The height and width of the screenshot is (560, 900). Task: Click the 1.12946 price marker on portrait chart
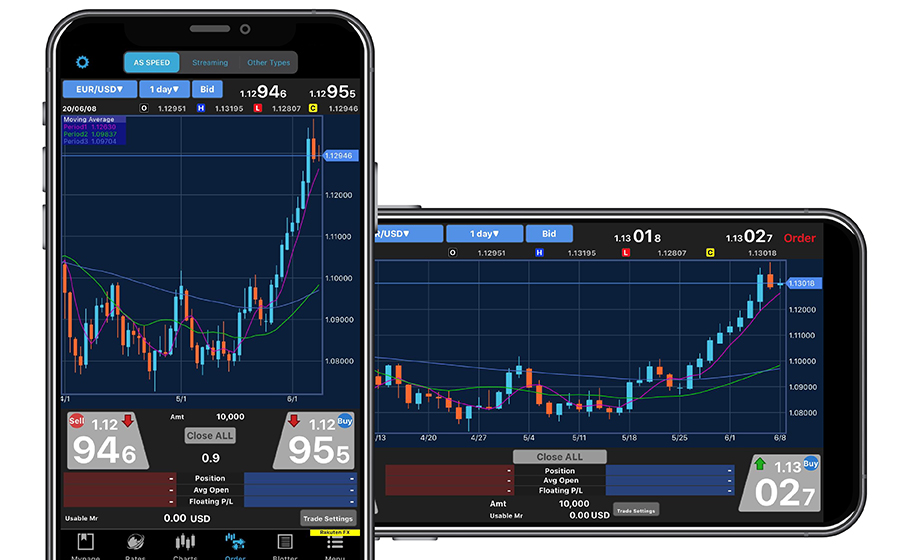tap(340, 155)
